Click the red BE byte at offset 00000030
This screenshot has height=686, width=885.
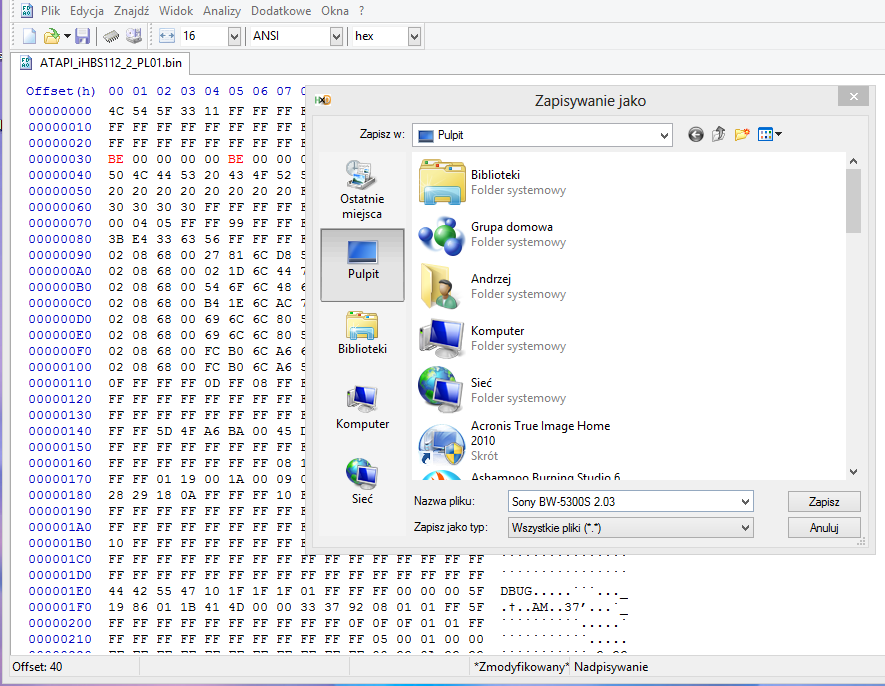116,159
